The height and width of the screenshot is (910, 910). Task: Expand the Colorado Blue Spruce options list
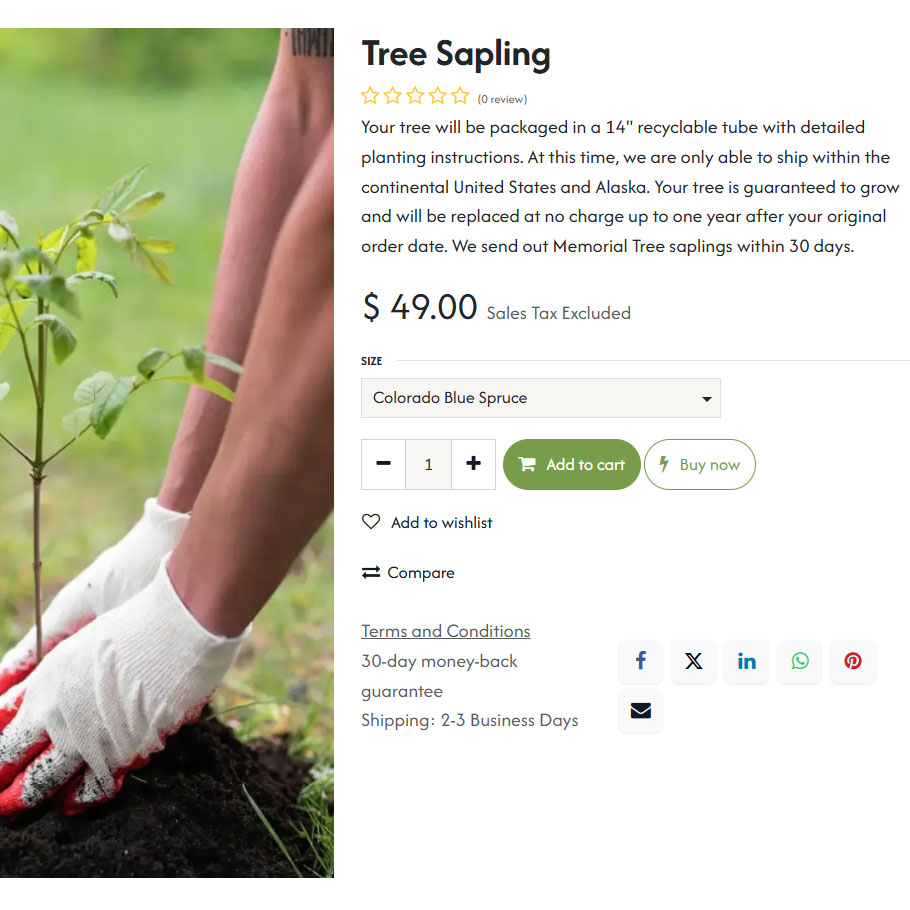pyautogui.click(x=540, y=398)
